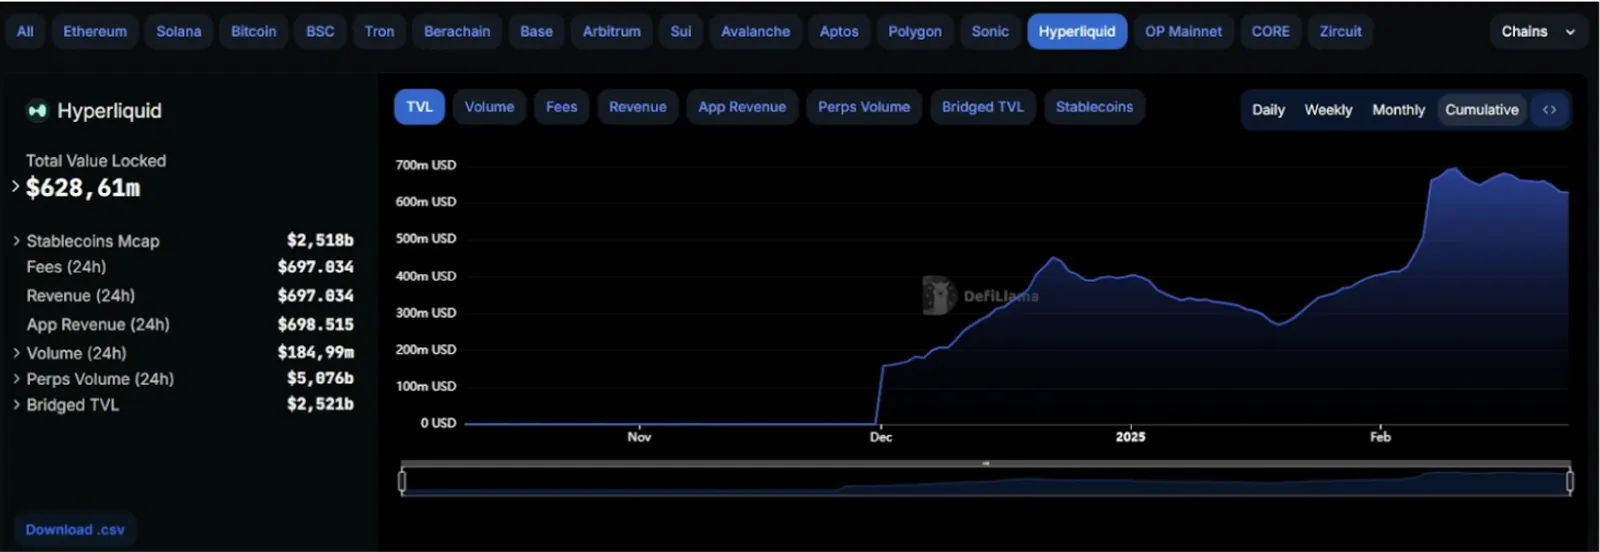Expand the Volume (24h) row

tap(16, 353)
